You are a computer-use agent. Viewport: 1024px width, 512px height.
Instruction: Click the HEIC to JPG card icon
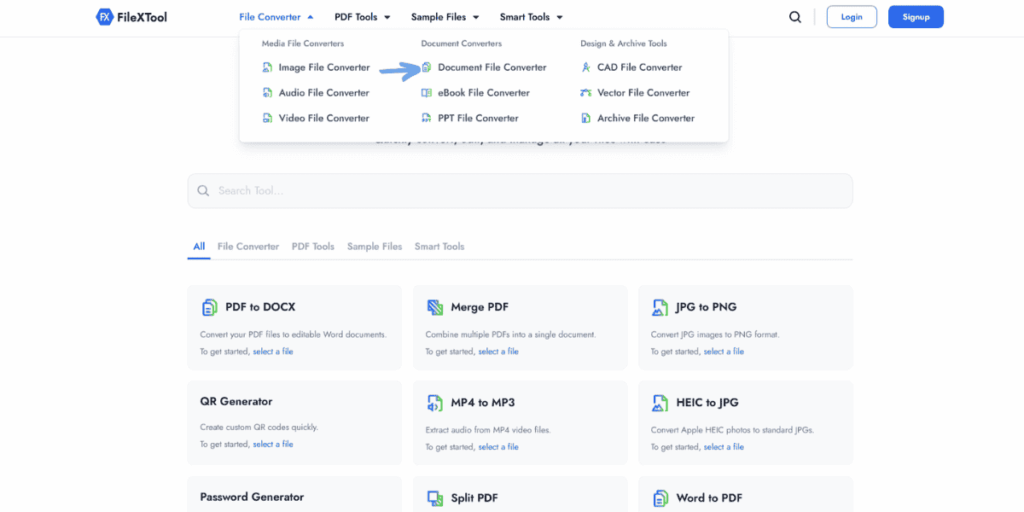[x=660, y=403]
